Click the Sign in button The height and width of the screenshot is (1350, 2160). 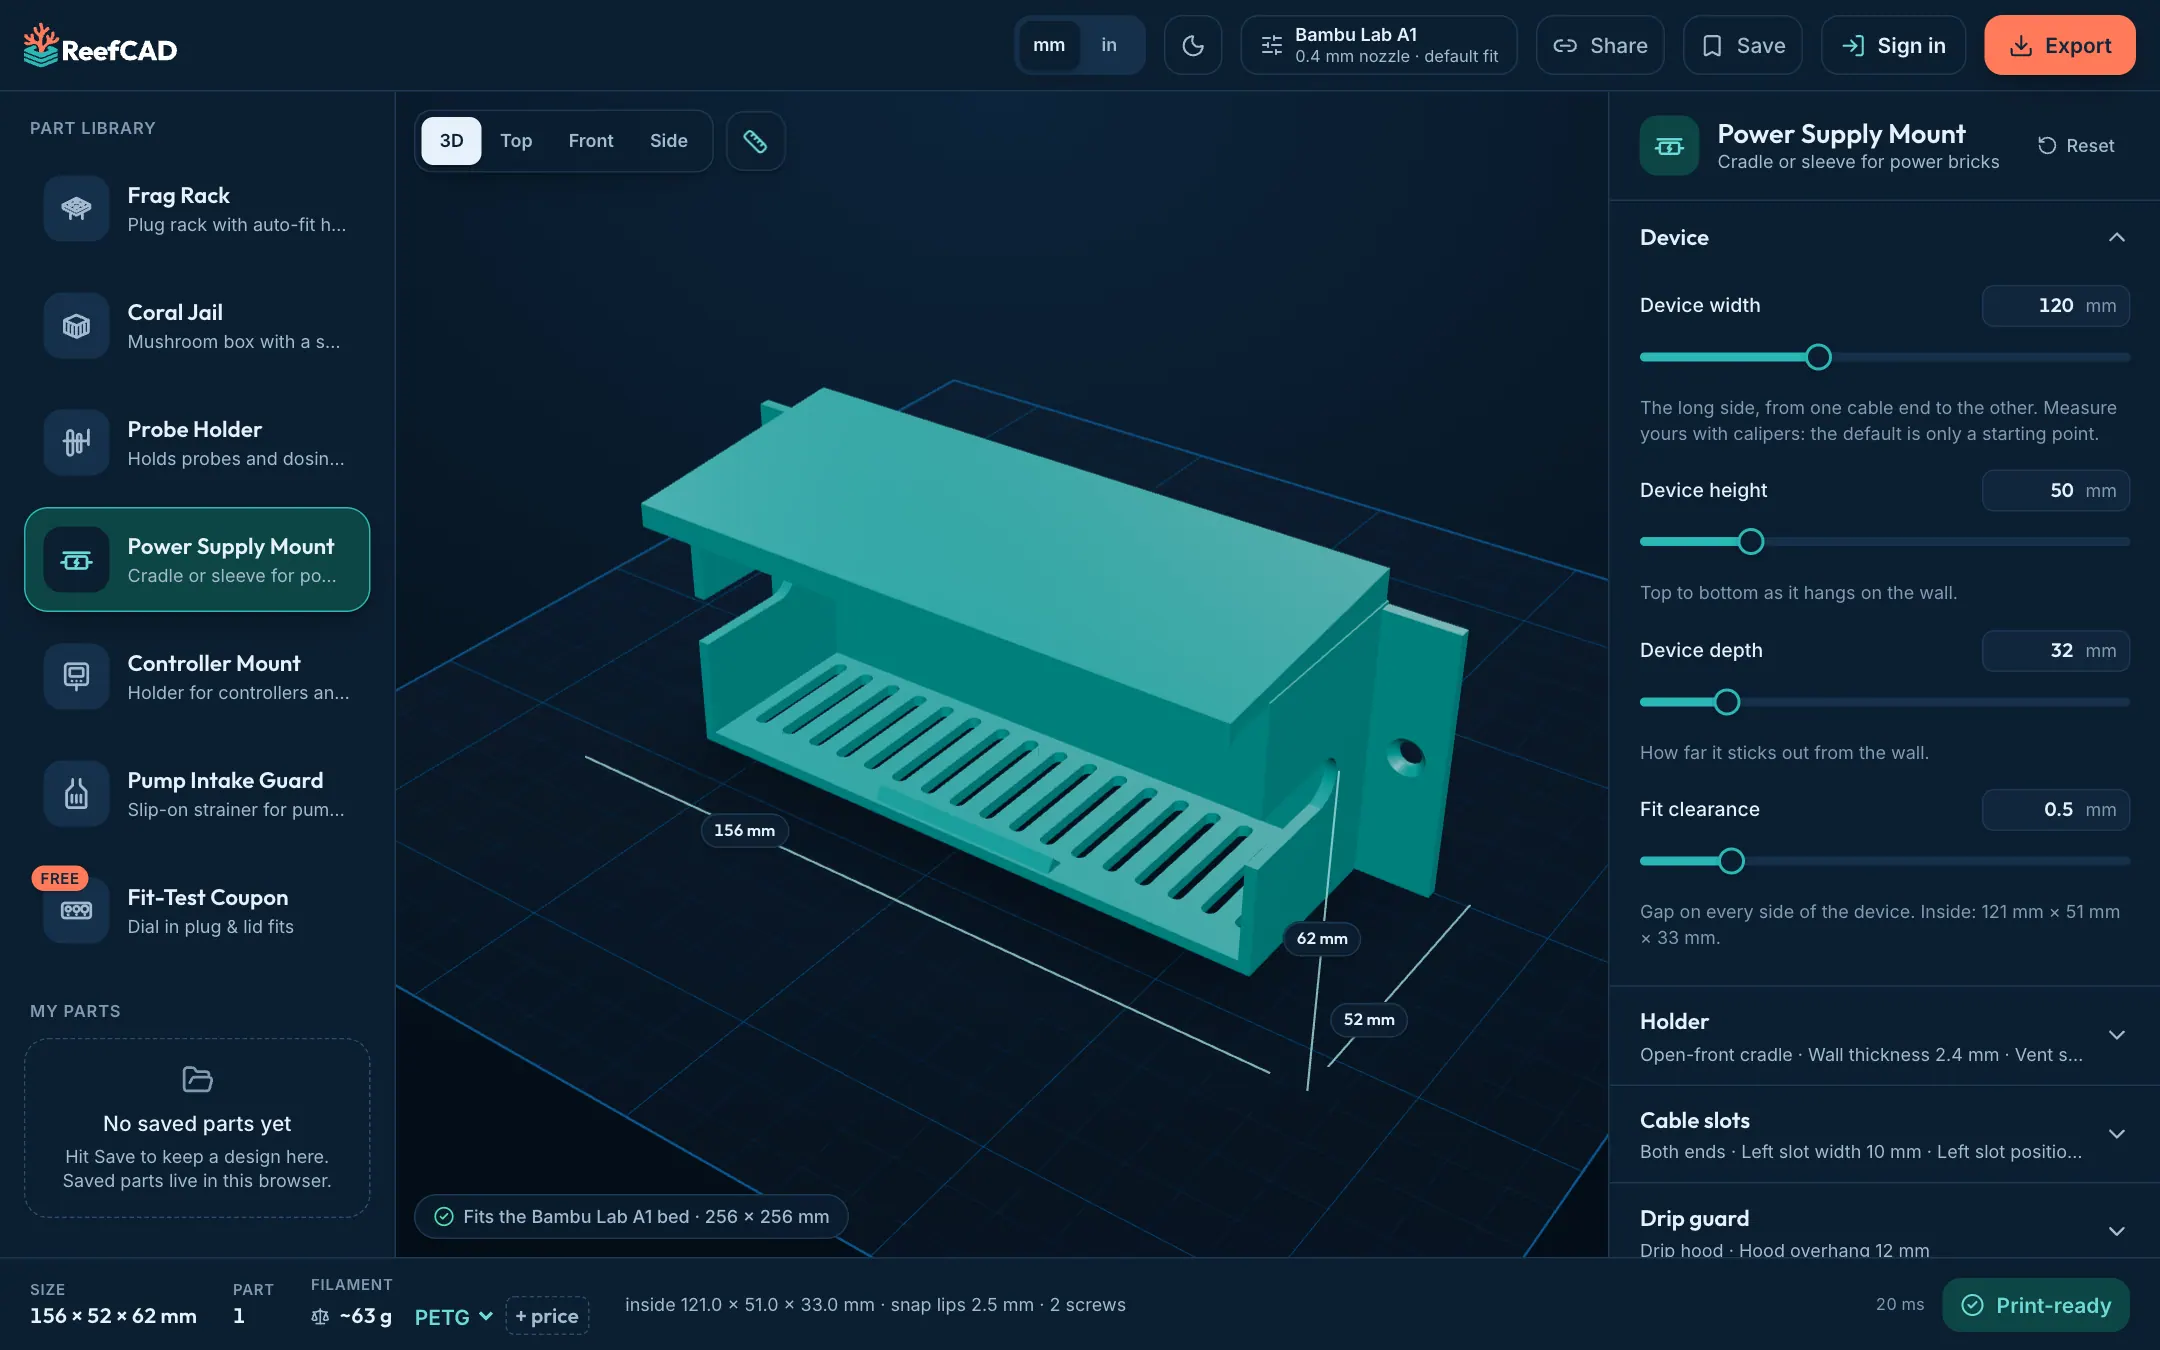[1893, 45]
